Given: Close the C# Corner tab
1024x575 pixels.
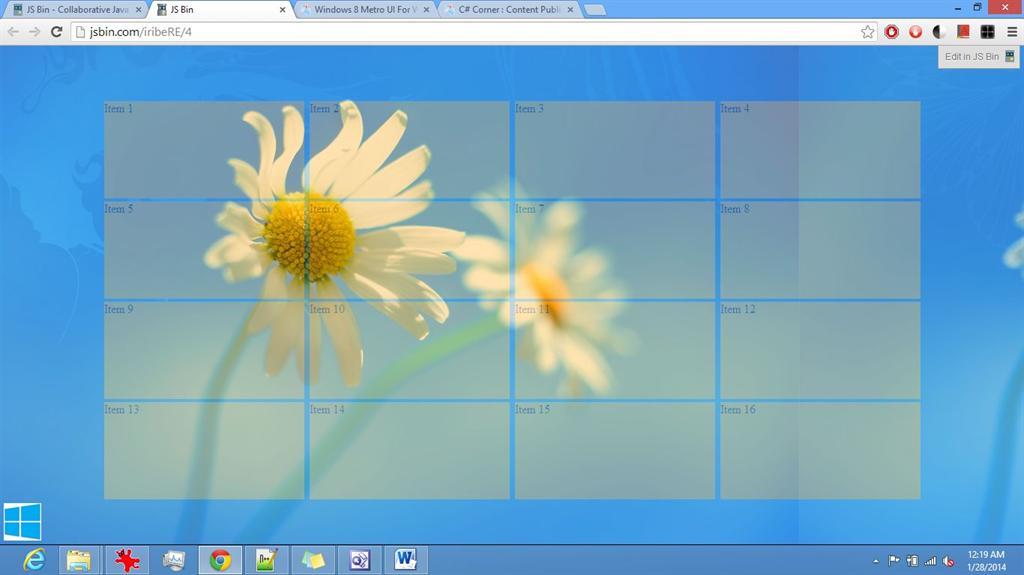Looking at the screenshot, I should [570, 10].
